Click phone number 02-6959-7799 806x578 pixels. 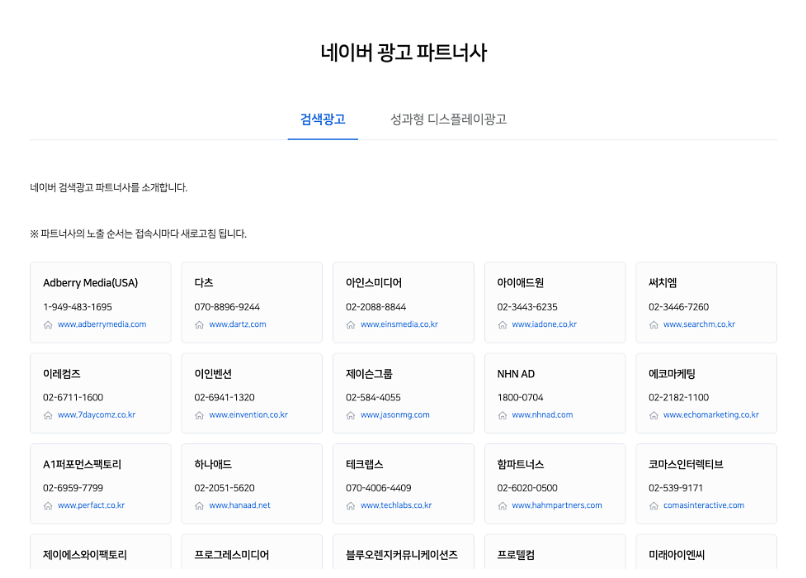(x=73, y=488)
